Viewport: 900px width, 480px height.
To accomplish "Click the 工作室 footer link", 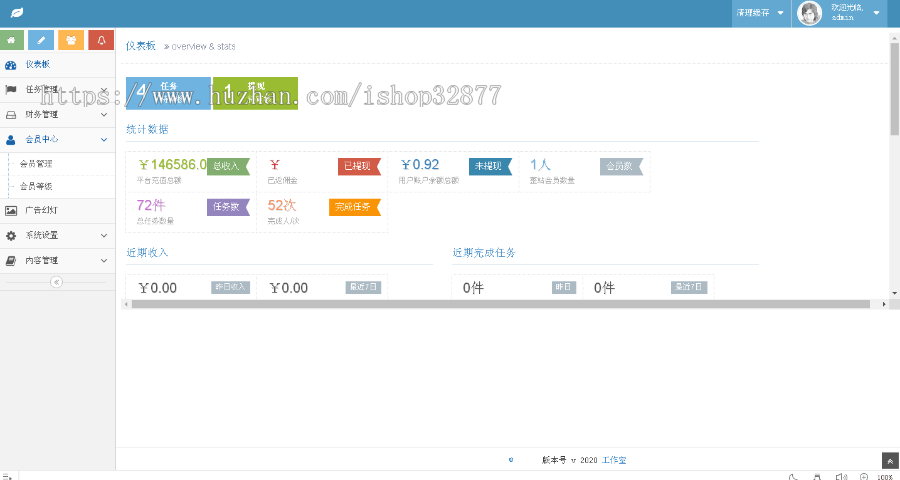I will (x=614, y=460).
